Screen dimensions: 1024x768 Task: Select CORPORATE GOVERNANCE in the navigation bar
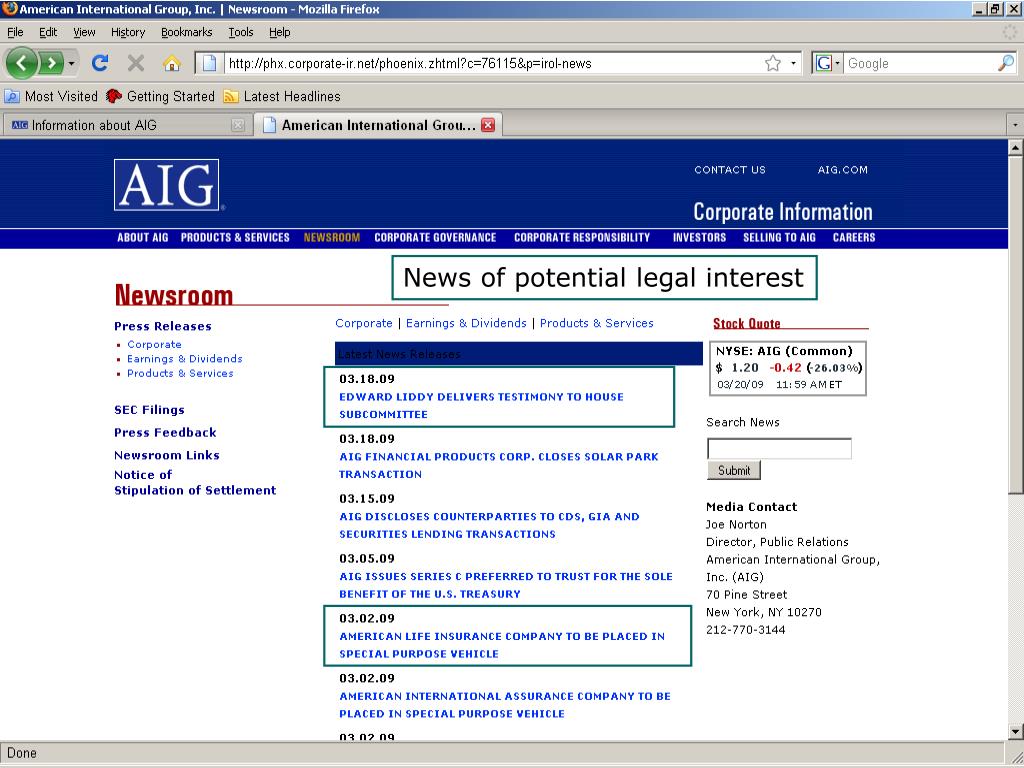click(435, 238)
